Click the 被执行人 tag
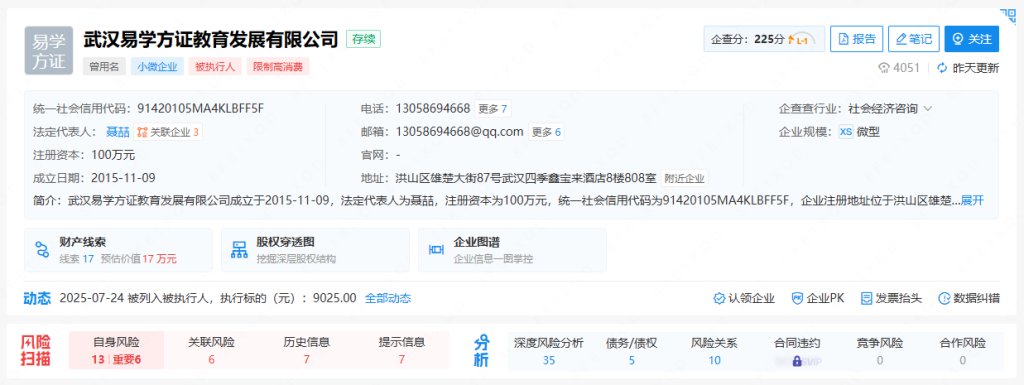The width and height of the screenshot is (1024, 385). [x=215, y=66]
